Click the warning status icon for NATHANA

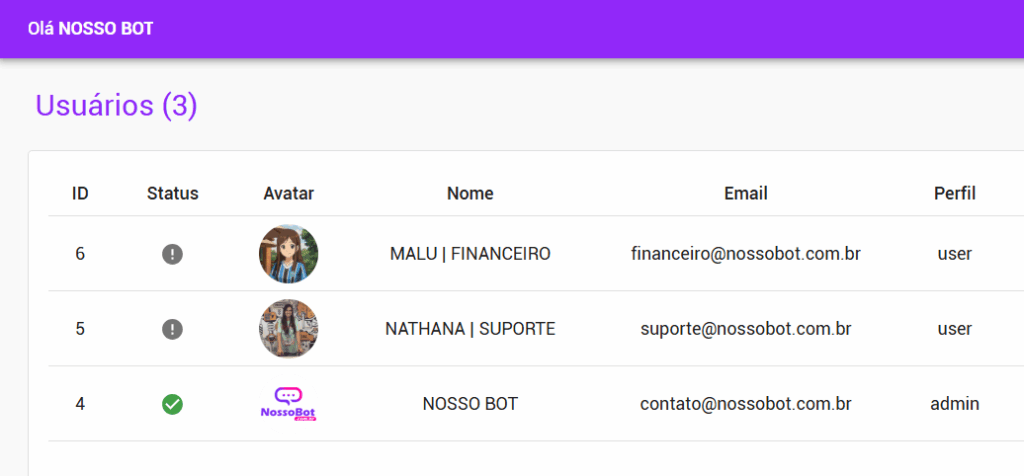tap(172, 329)
